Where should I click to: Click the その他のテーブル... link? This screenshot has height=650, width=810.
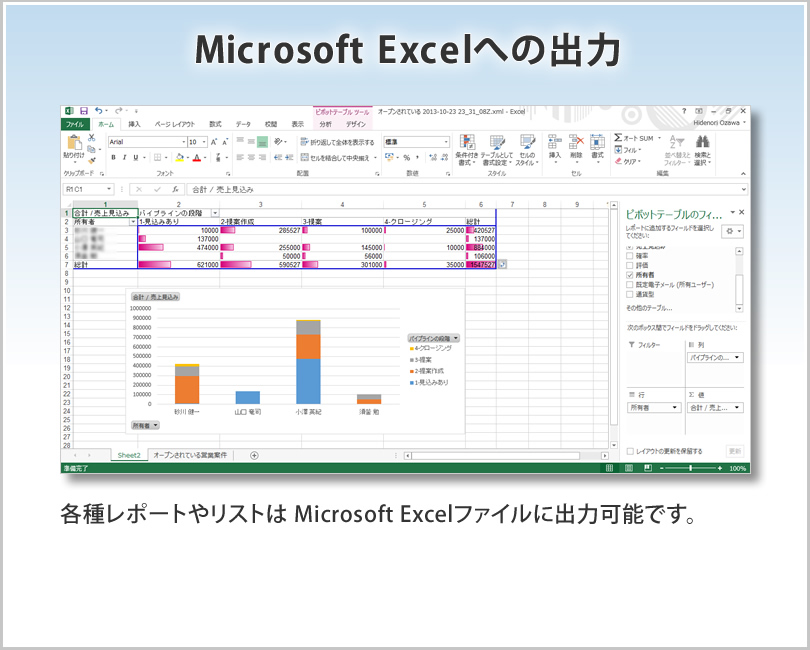pyautogui.click(x=649, y=308)
